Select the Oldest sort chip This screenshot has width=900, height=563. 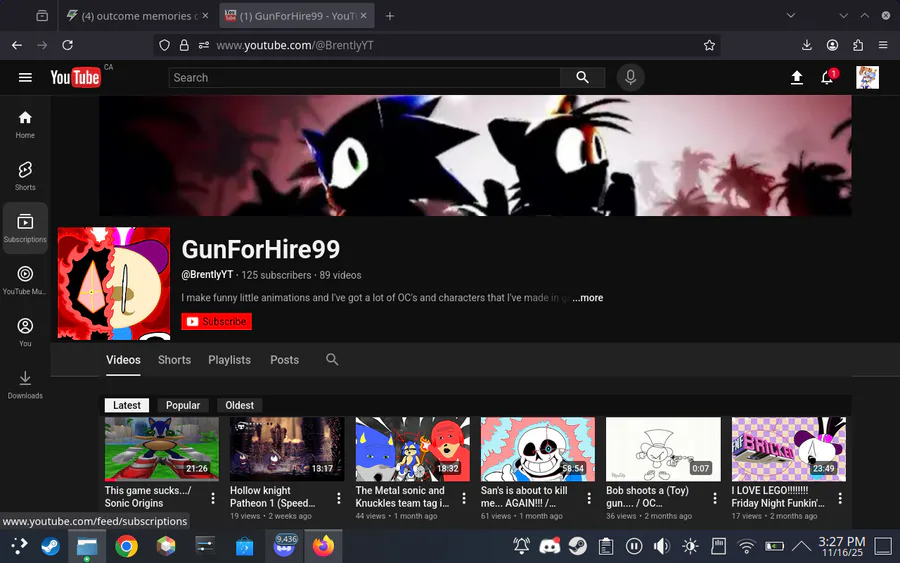click(239, 405)
